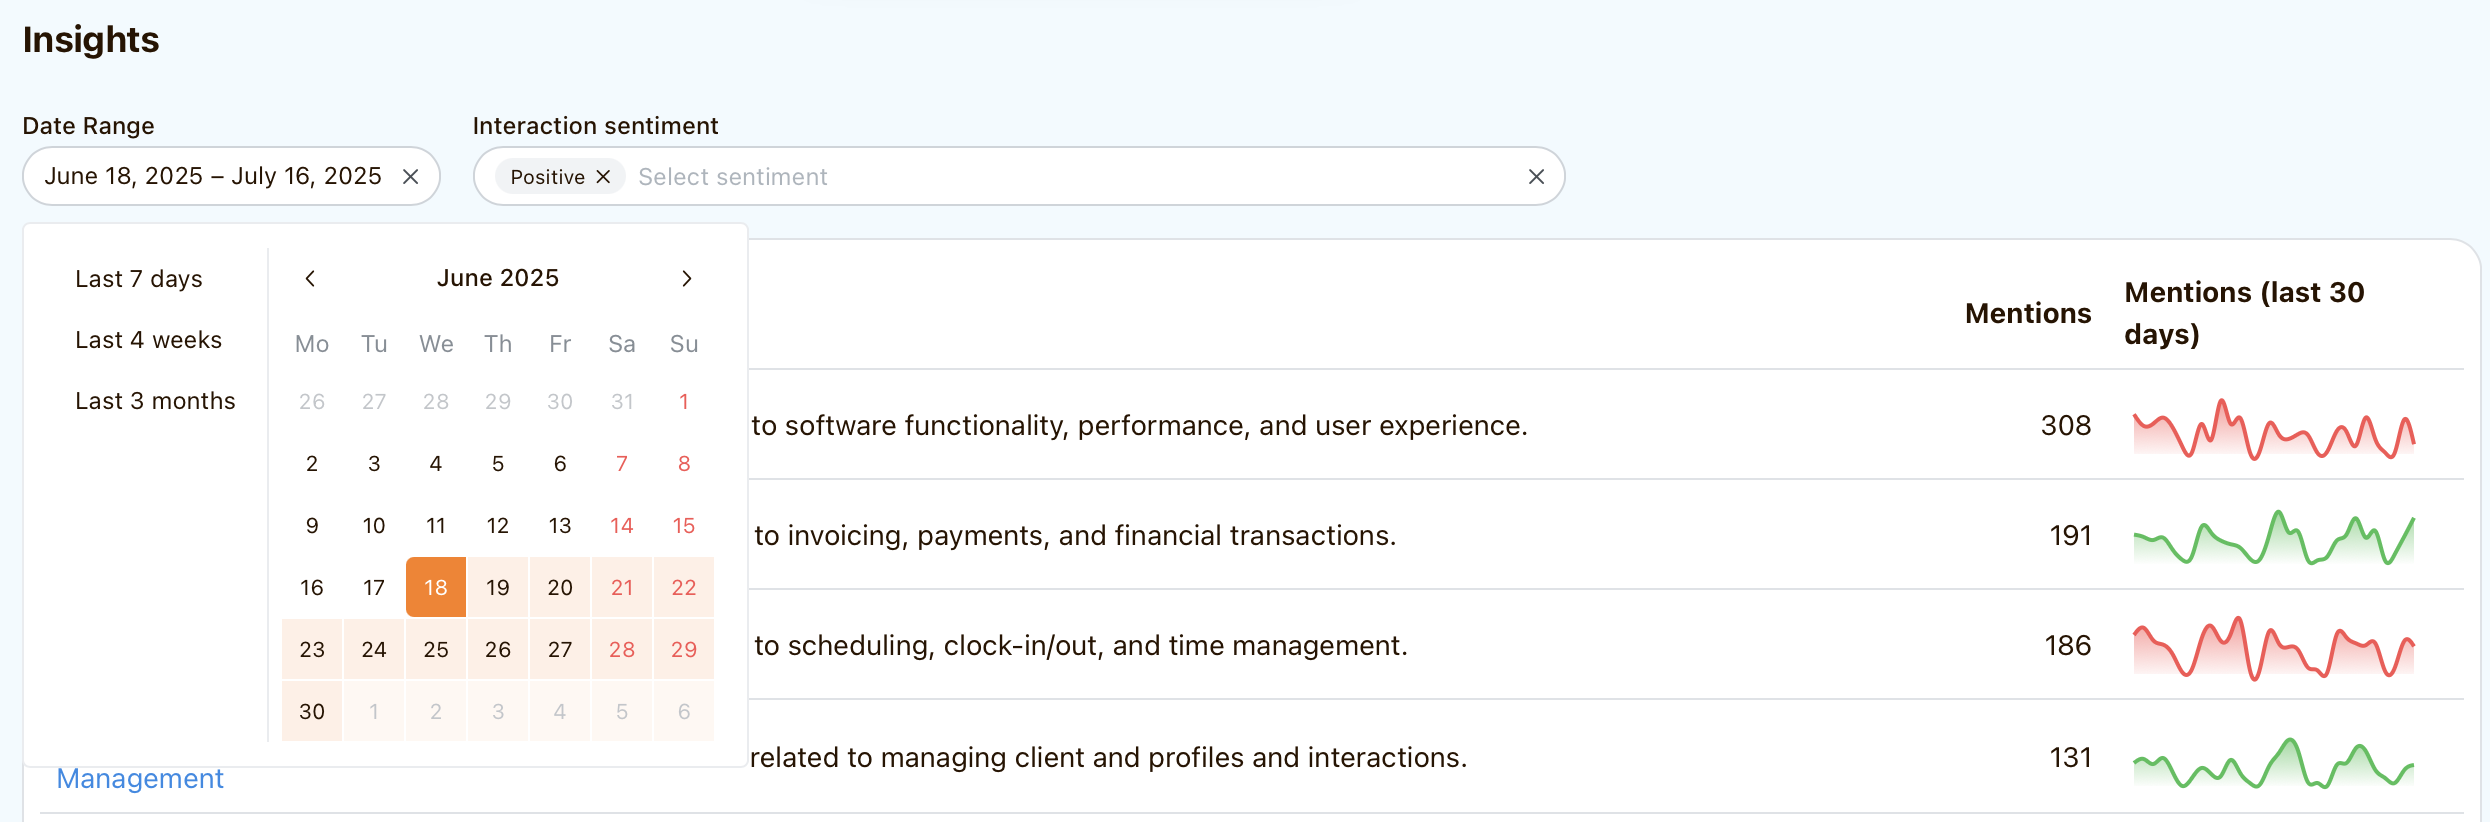Select June 25 on the calendar

pos(436,649)
